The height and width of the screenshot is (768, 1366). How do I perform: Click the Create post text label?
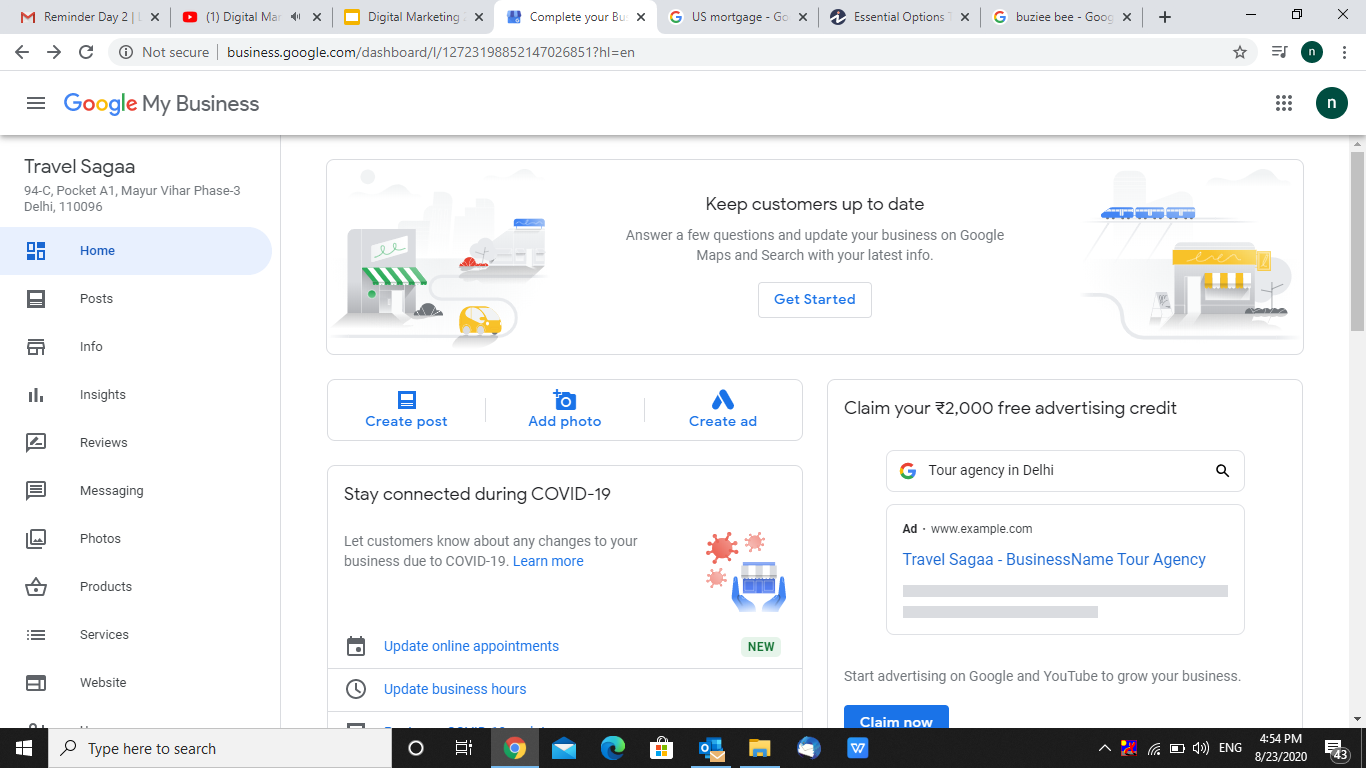click(x=406, y=422)
